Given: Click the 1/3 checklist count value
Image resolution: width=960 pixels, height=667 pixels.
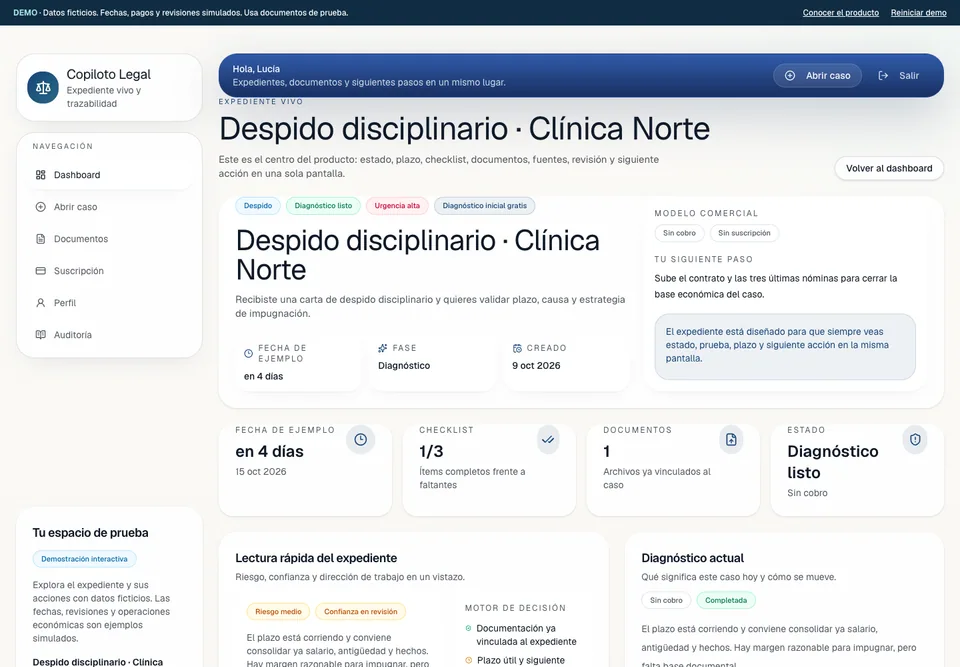Looking at the screenshot, I should click(x=431, y=452).
